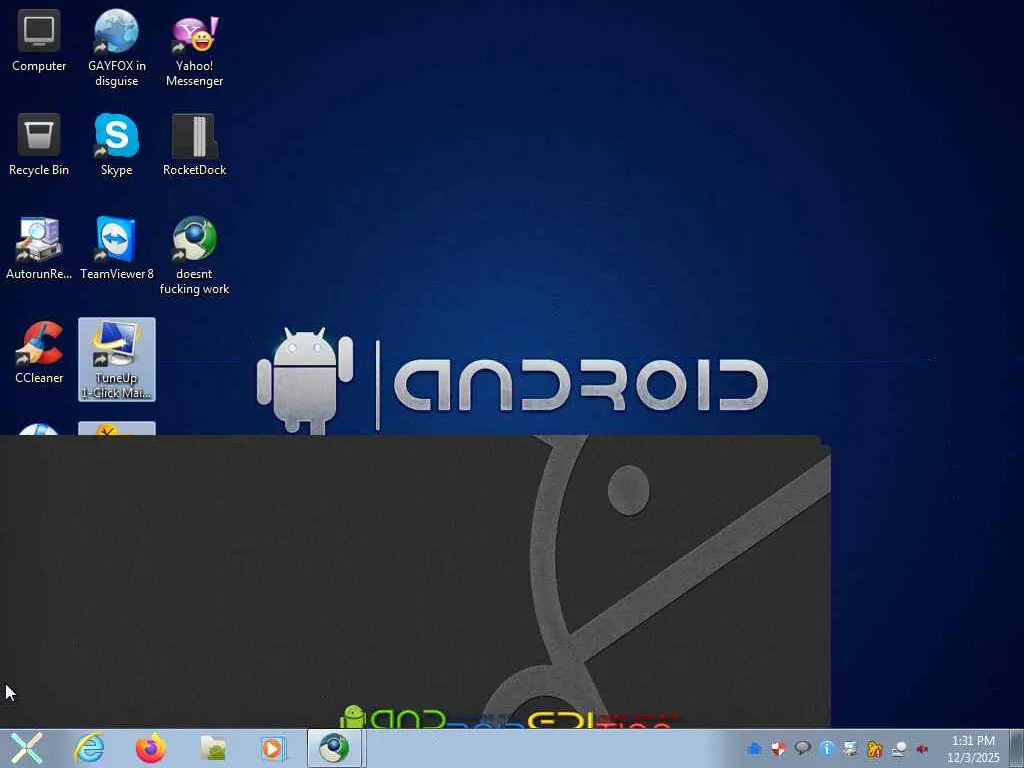Click the muted volume tray icon

pos(923,749)
